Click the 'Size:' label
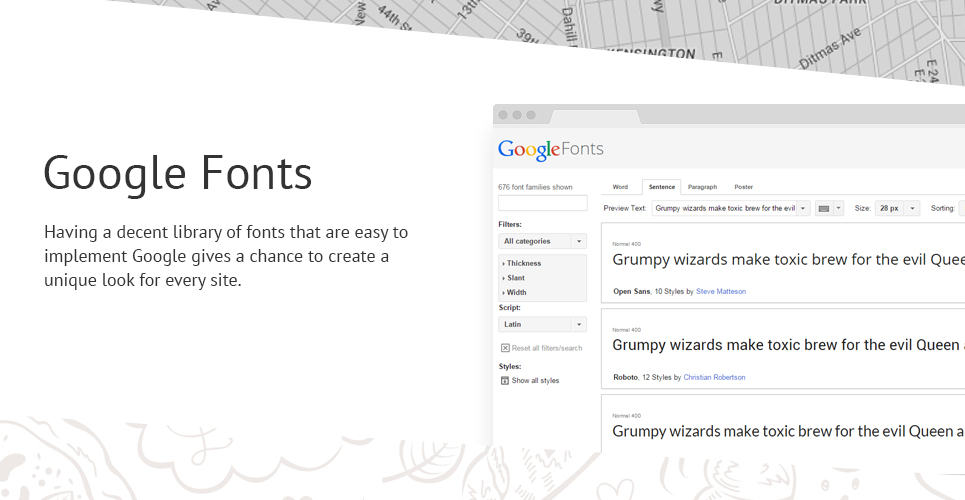This screenshot has width=965, height=500. coord(862,209)
